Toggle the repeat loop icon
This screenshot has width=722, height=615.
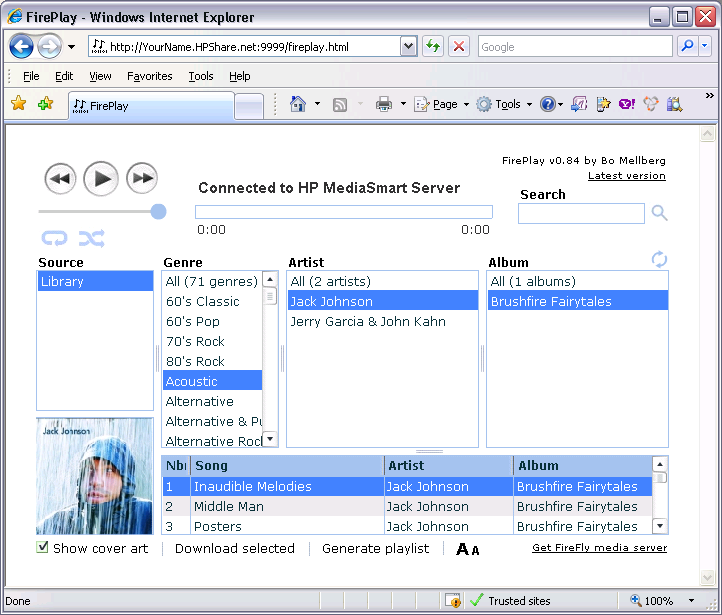[x=54, y=238]
